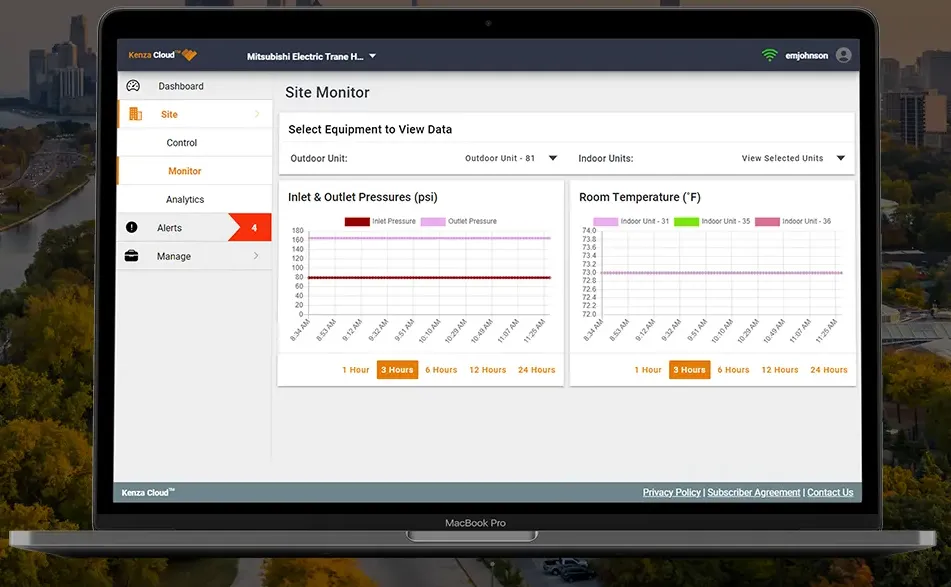Click the Alerts exclamation icon
The image size is (951, 587).
[x=132, y=228]
